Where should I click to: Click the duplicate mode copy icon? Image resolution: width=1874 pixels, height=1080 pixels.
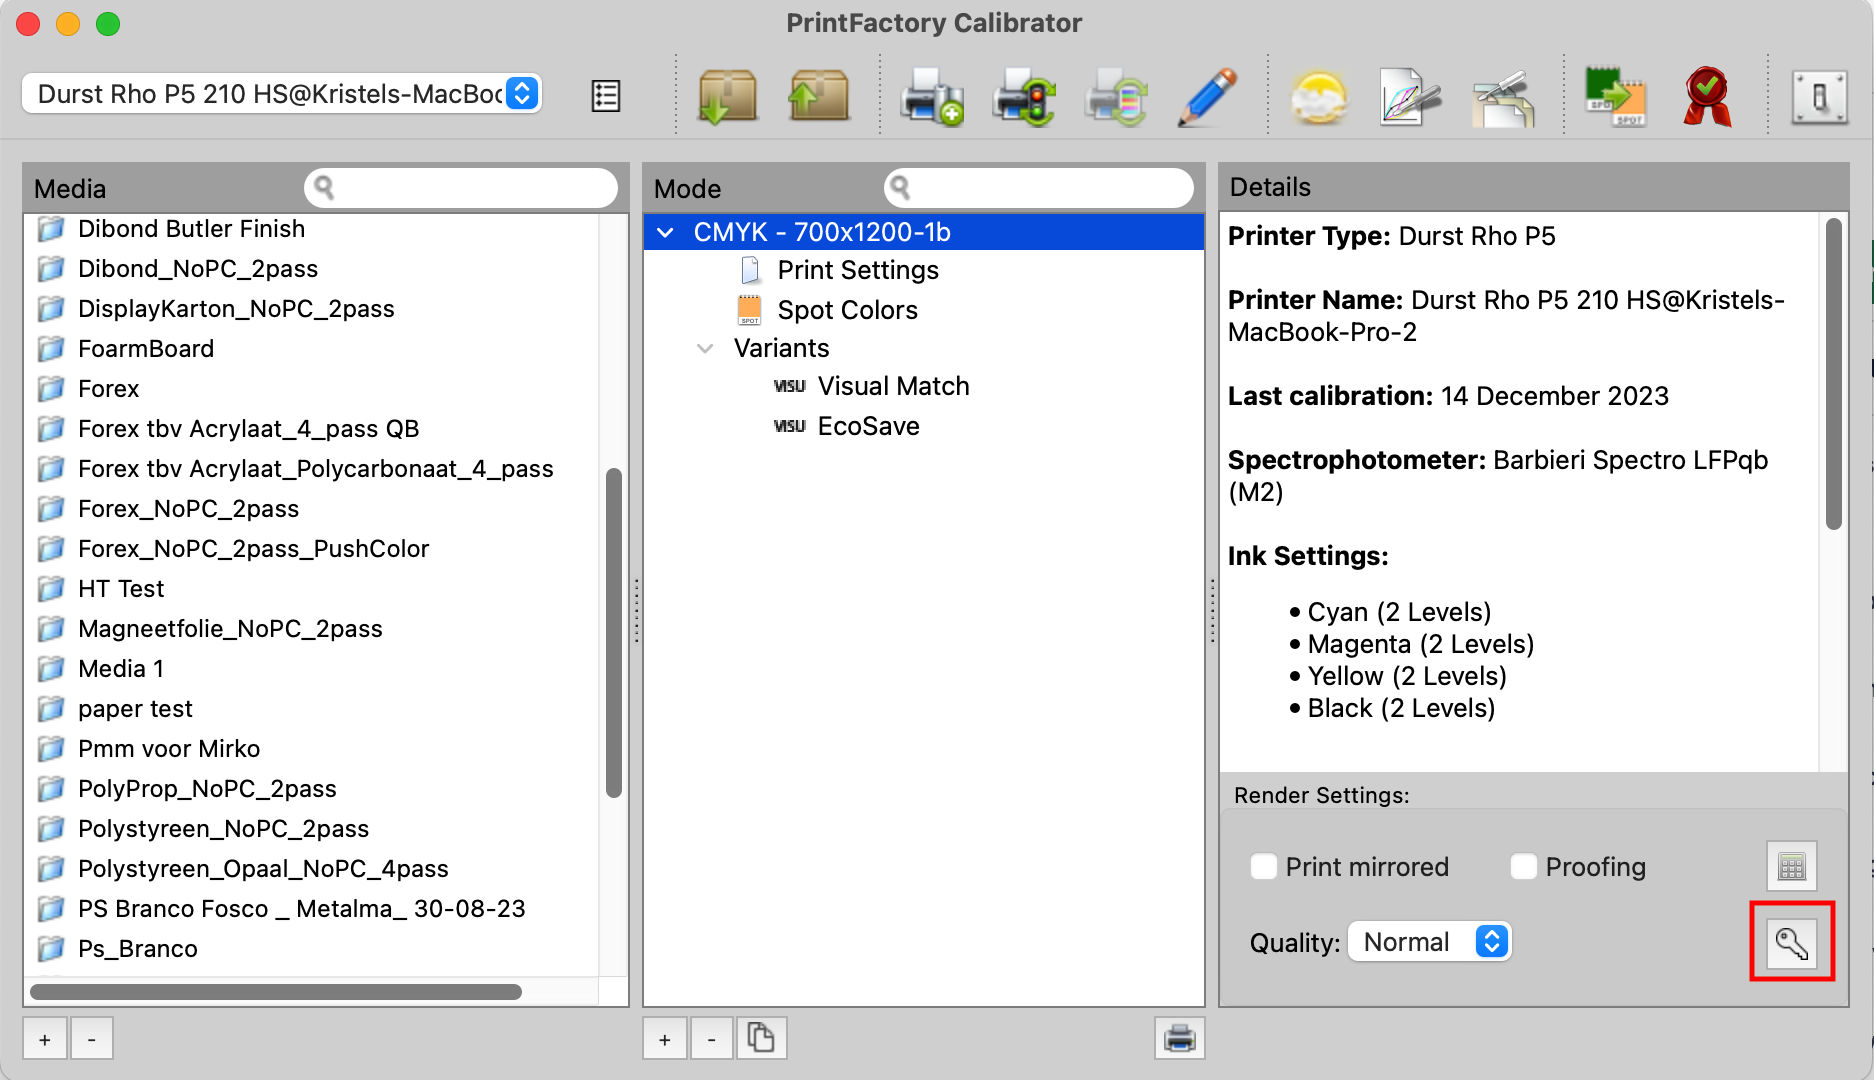pyautogui.click(x=761, y=1038)
